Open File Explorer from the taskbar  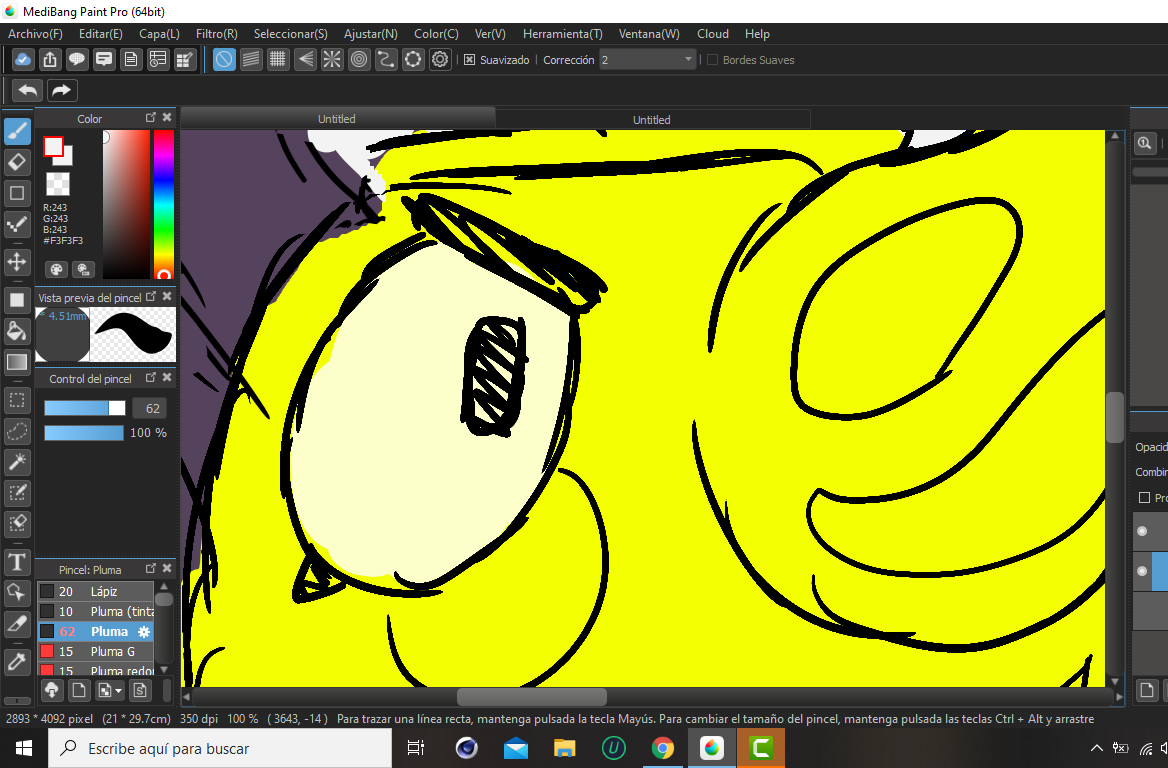565,748
